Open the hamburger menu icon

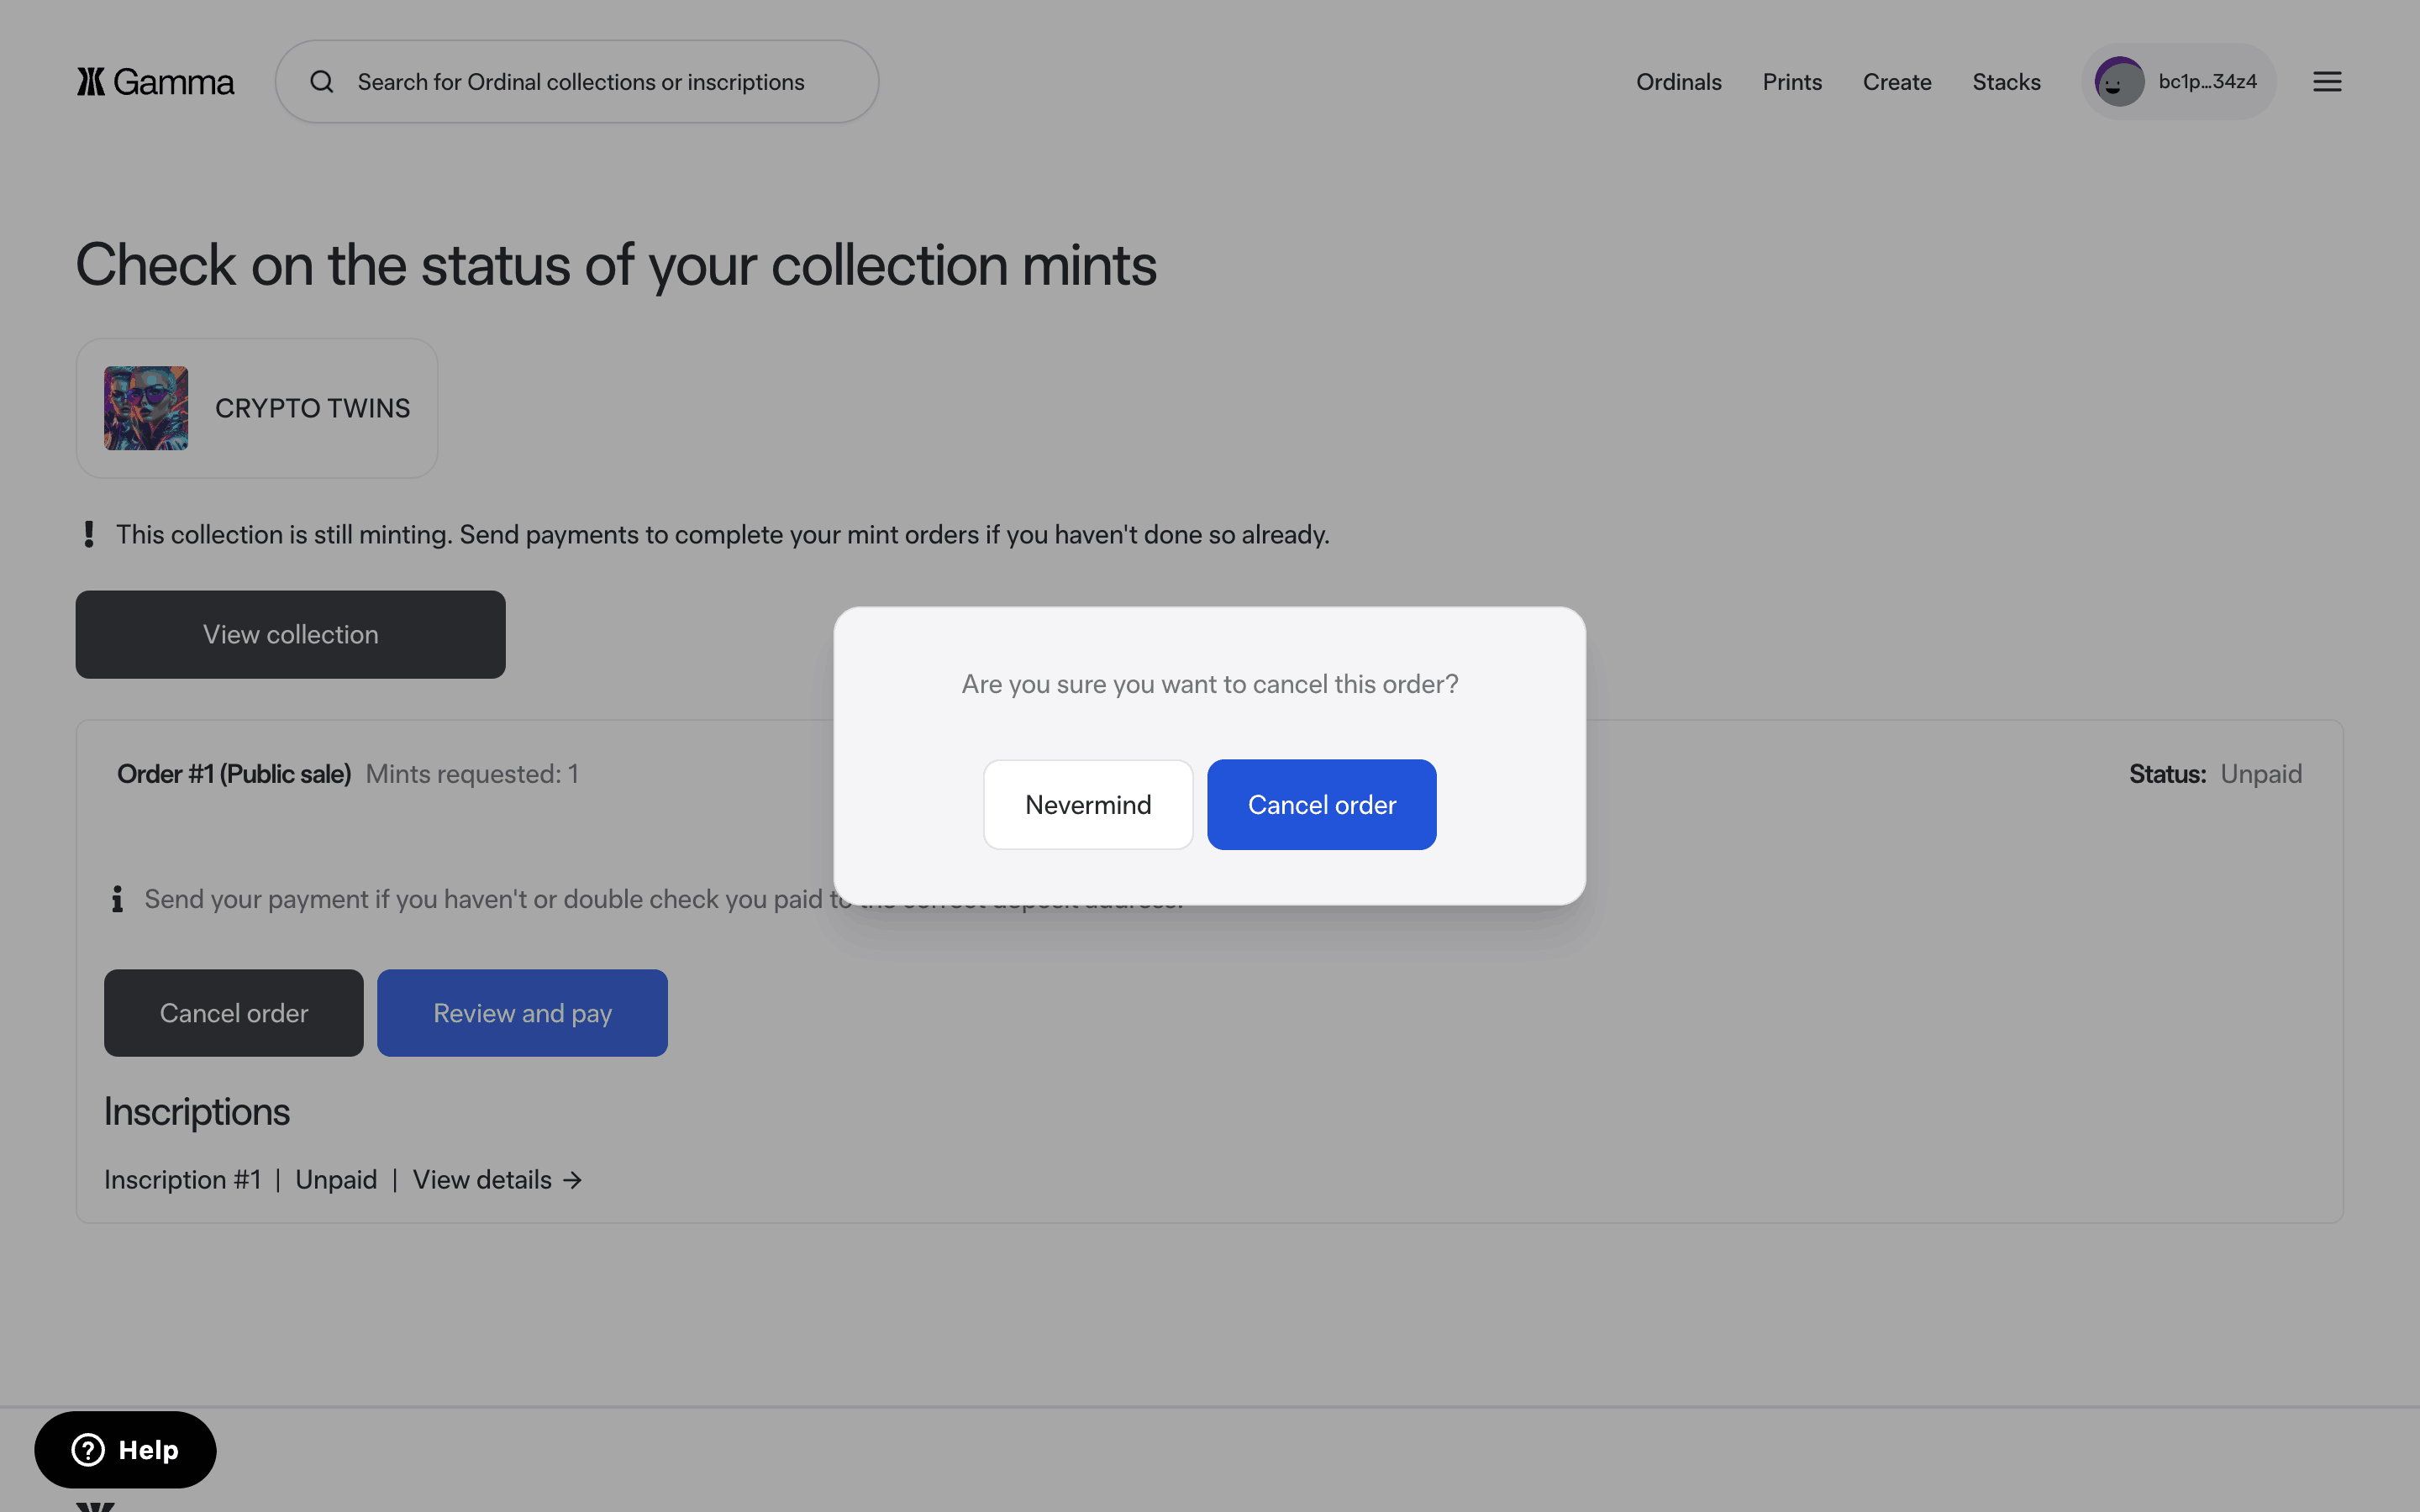pos(2327,82)
